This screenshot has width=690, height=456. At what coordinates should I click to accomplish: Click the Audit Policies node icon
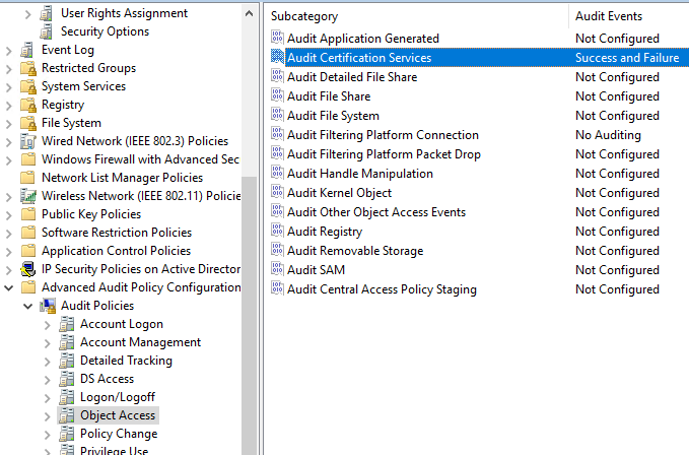tap(49, 306)
